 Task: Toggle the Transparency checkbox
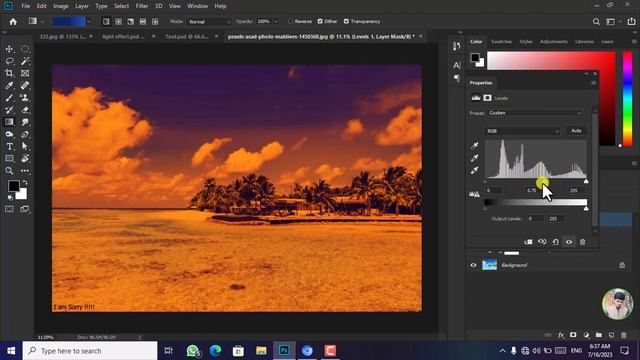(x=346, y=22)
